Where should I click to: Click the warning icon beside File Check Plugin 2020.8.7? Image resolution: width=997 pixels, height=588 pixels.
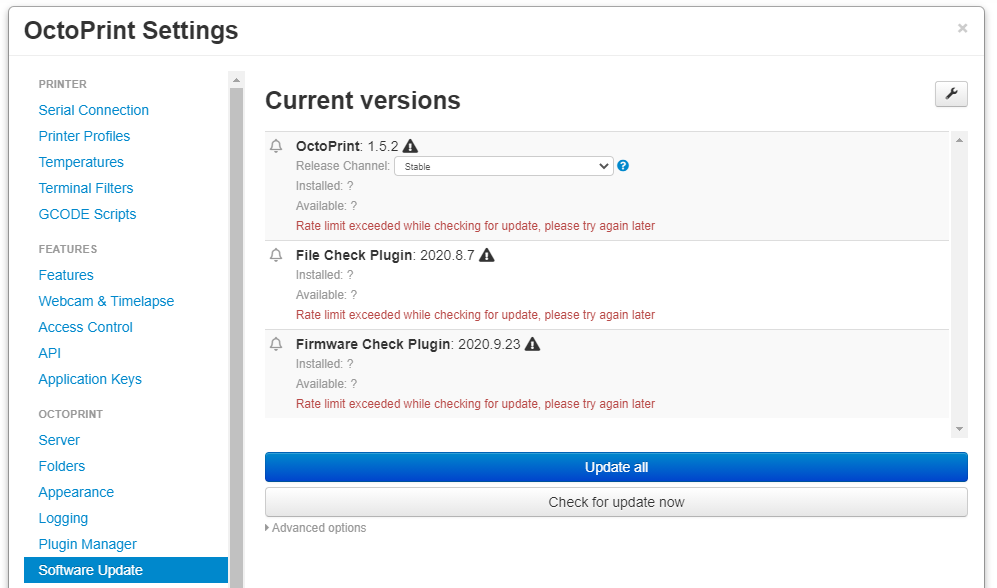click(486, 255)
